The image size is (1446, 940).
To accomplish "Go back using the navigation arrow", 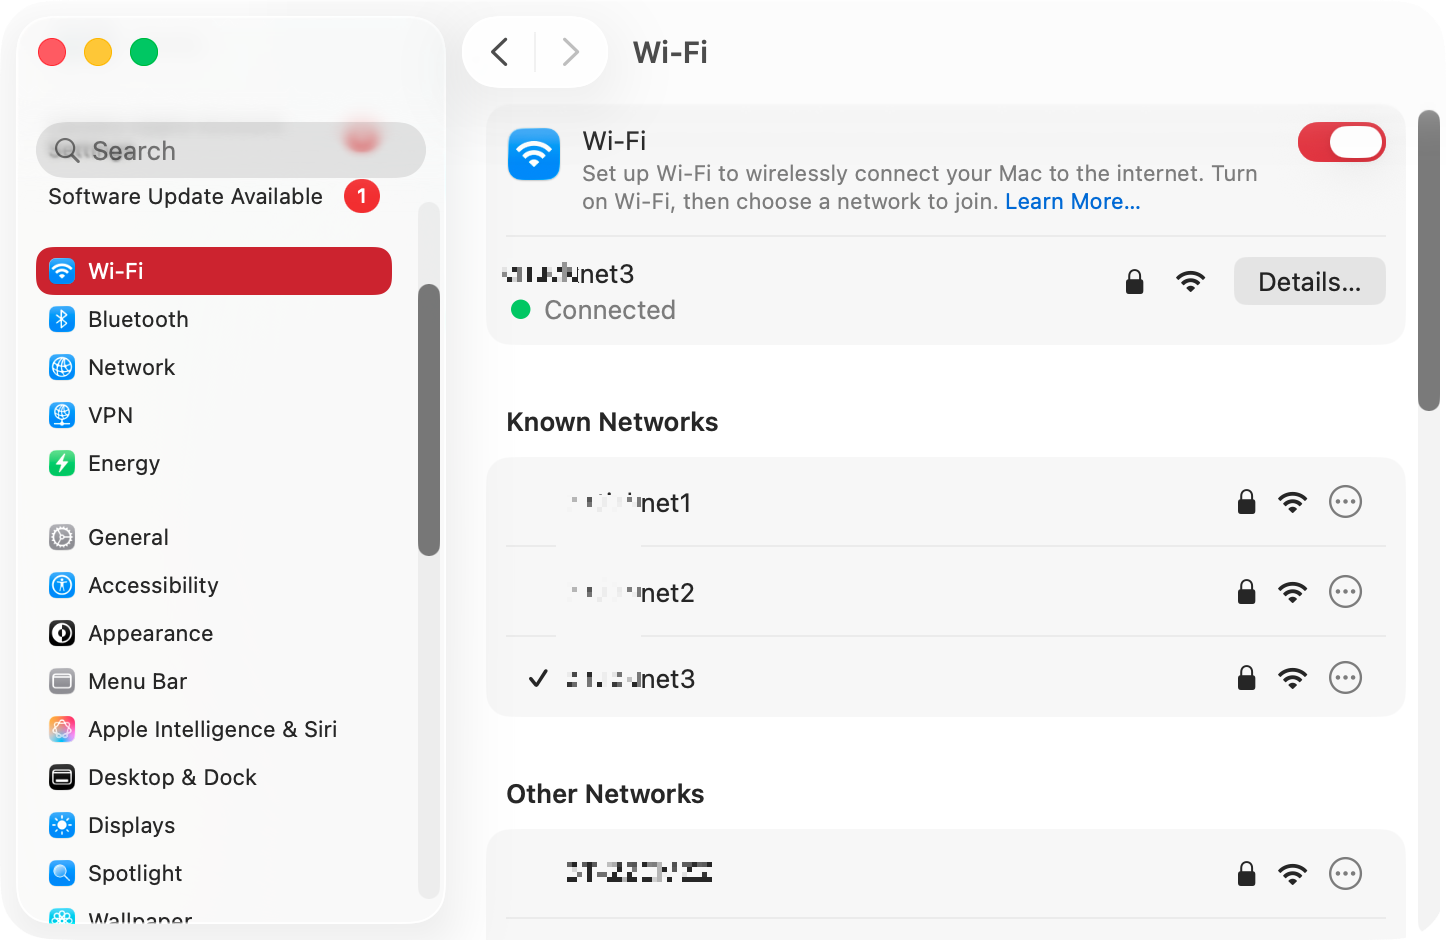I will tap(499, 52).
